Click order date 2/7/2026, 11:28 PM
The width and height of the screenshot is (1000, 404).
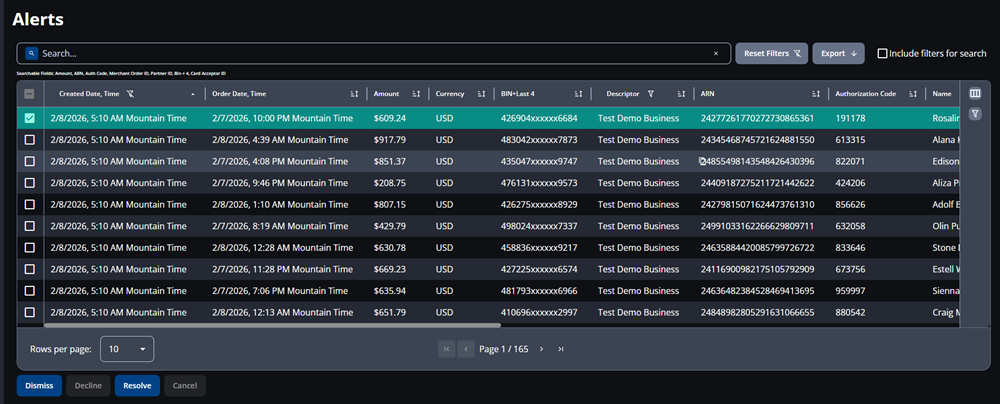point(283,269)
